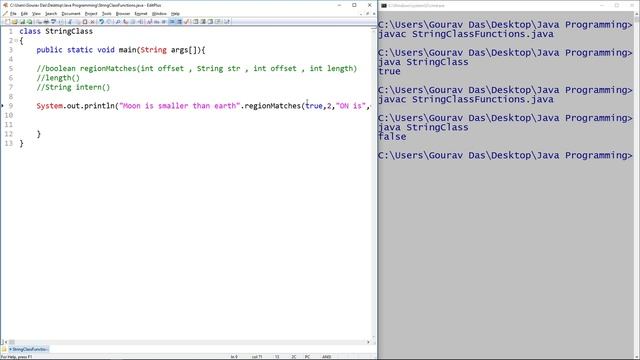
Task: Click the Command Prompt window title icon
Action: [x=384, y=6]
